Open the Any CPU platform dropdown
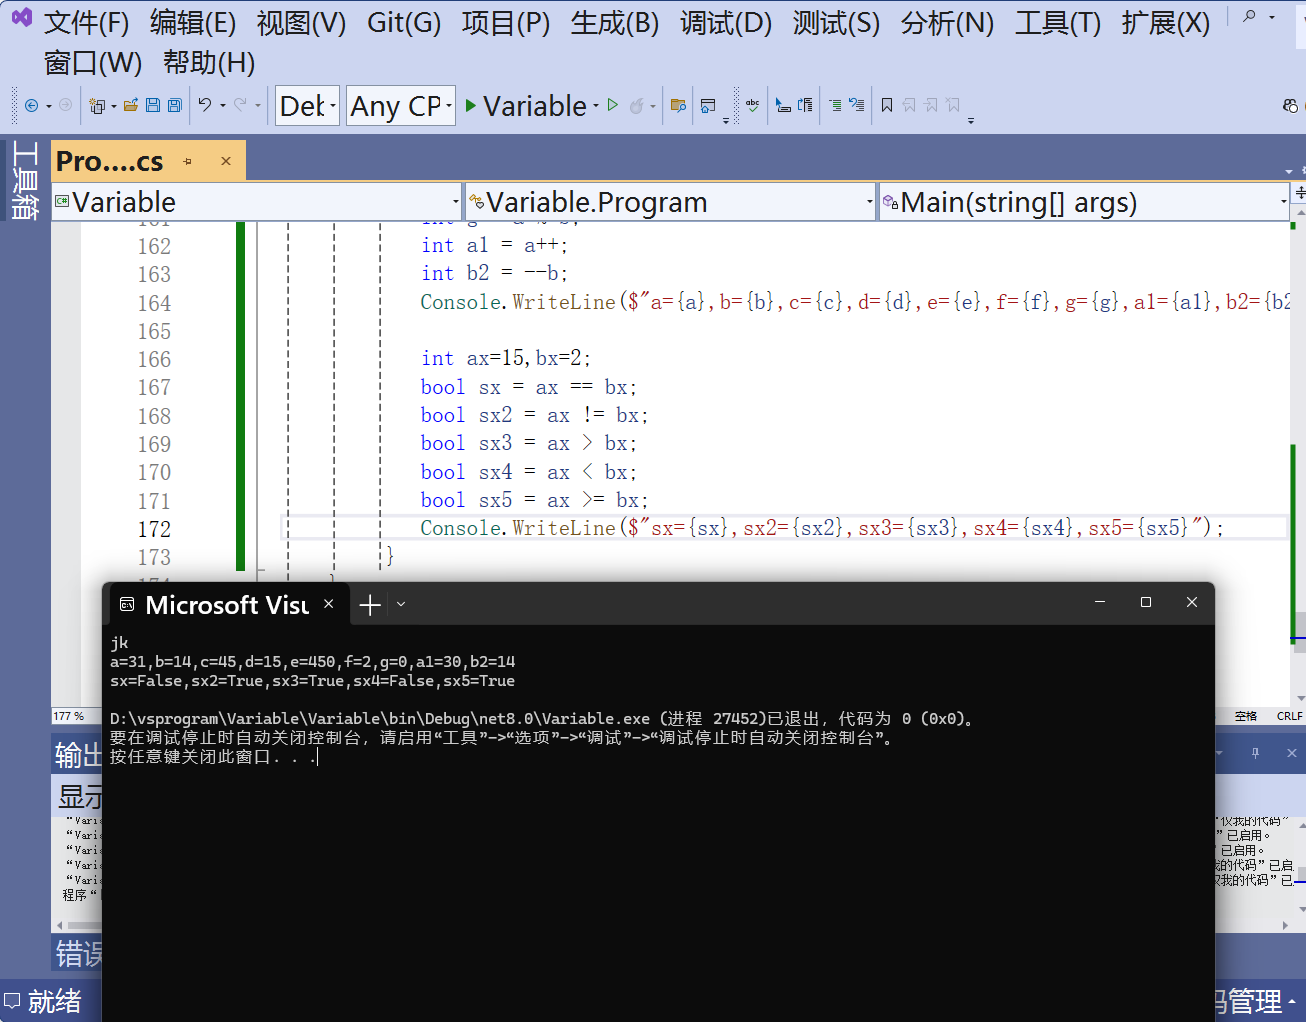This screenshot has width=1306, height=1022. [x=400, y=106]
